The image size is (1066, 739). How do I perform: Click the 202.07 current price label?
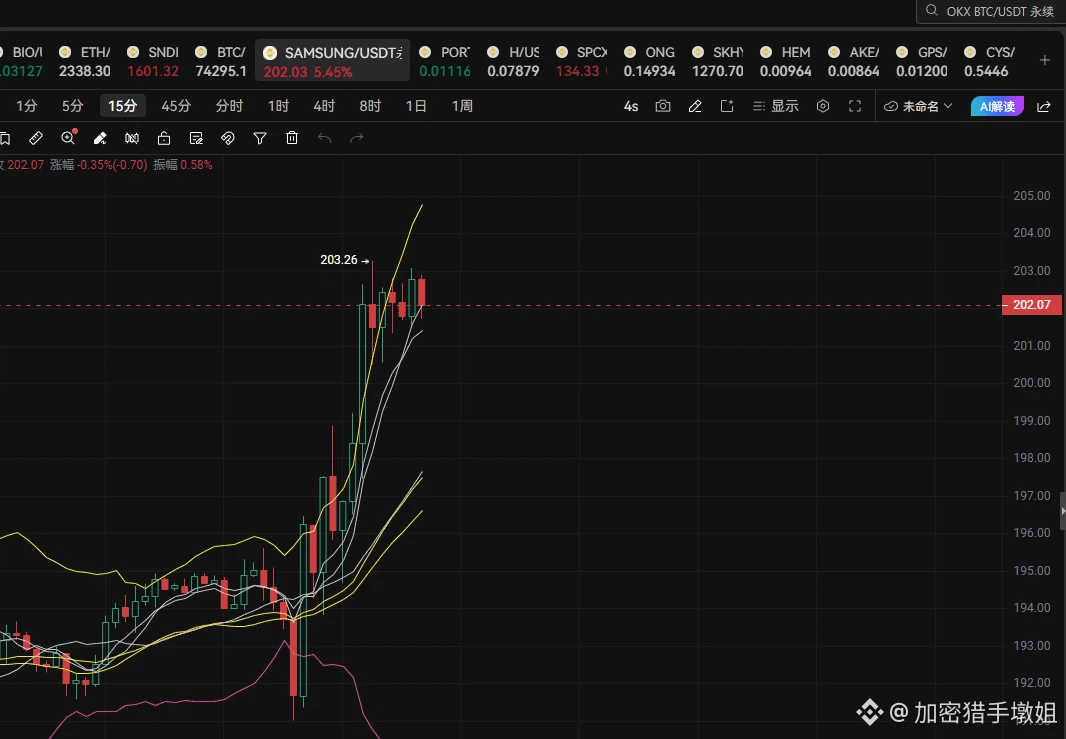point(1031,305)
